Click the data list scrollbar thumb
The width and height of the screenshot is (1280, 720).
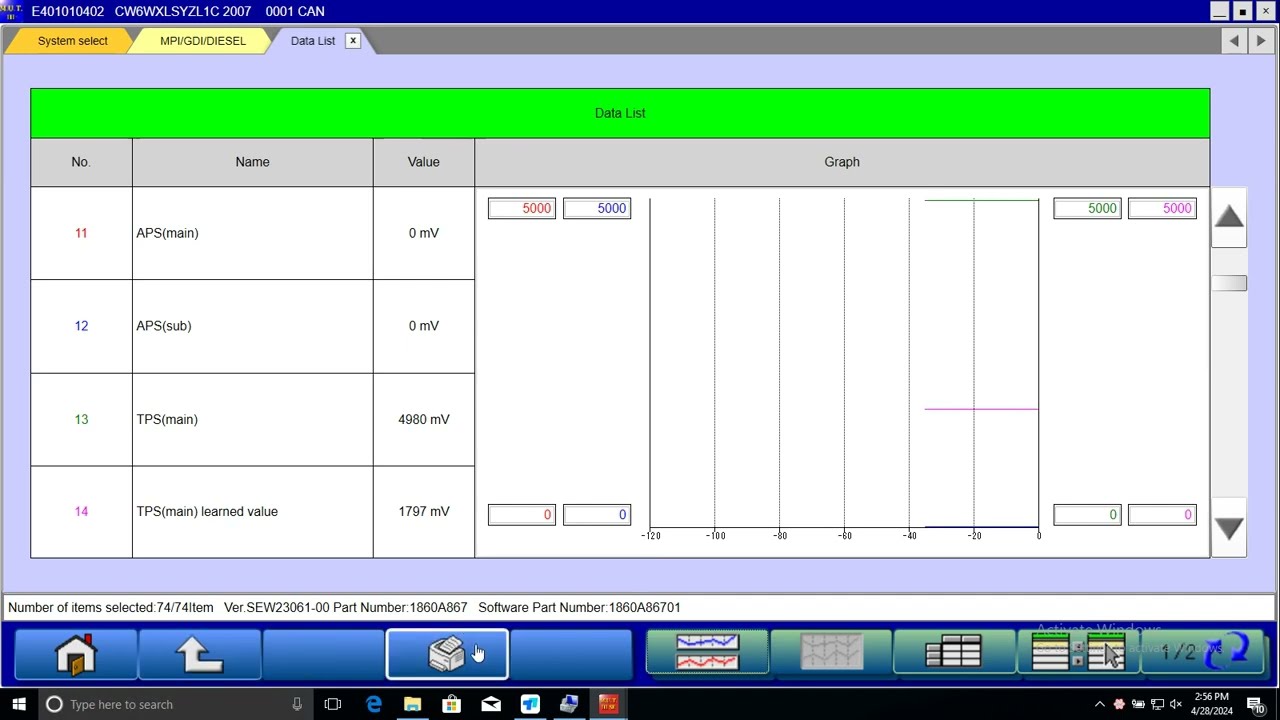point(1229,284)
